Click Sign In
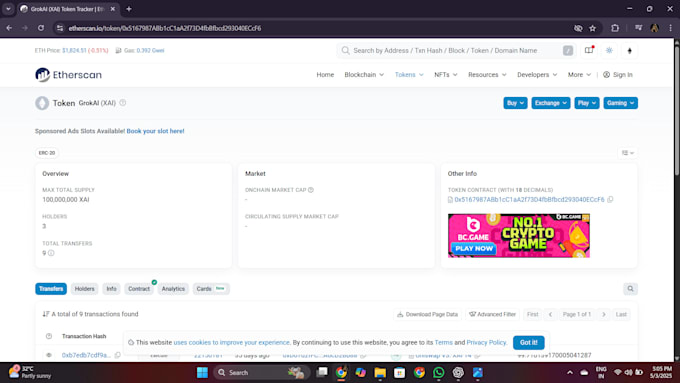Screen dimensions: 680x383 pos(618,75)
